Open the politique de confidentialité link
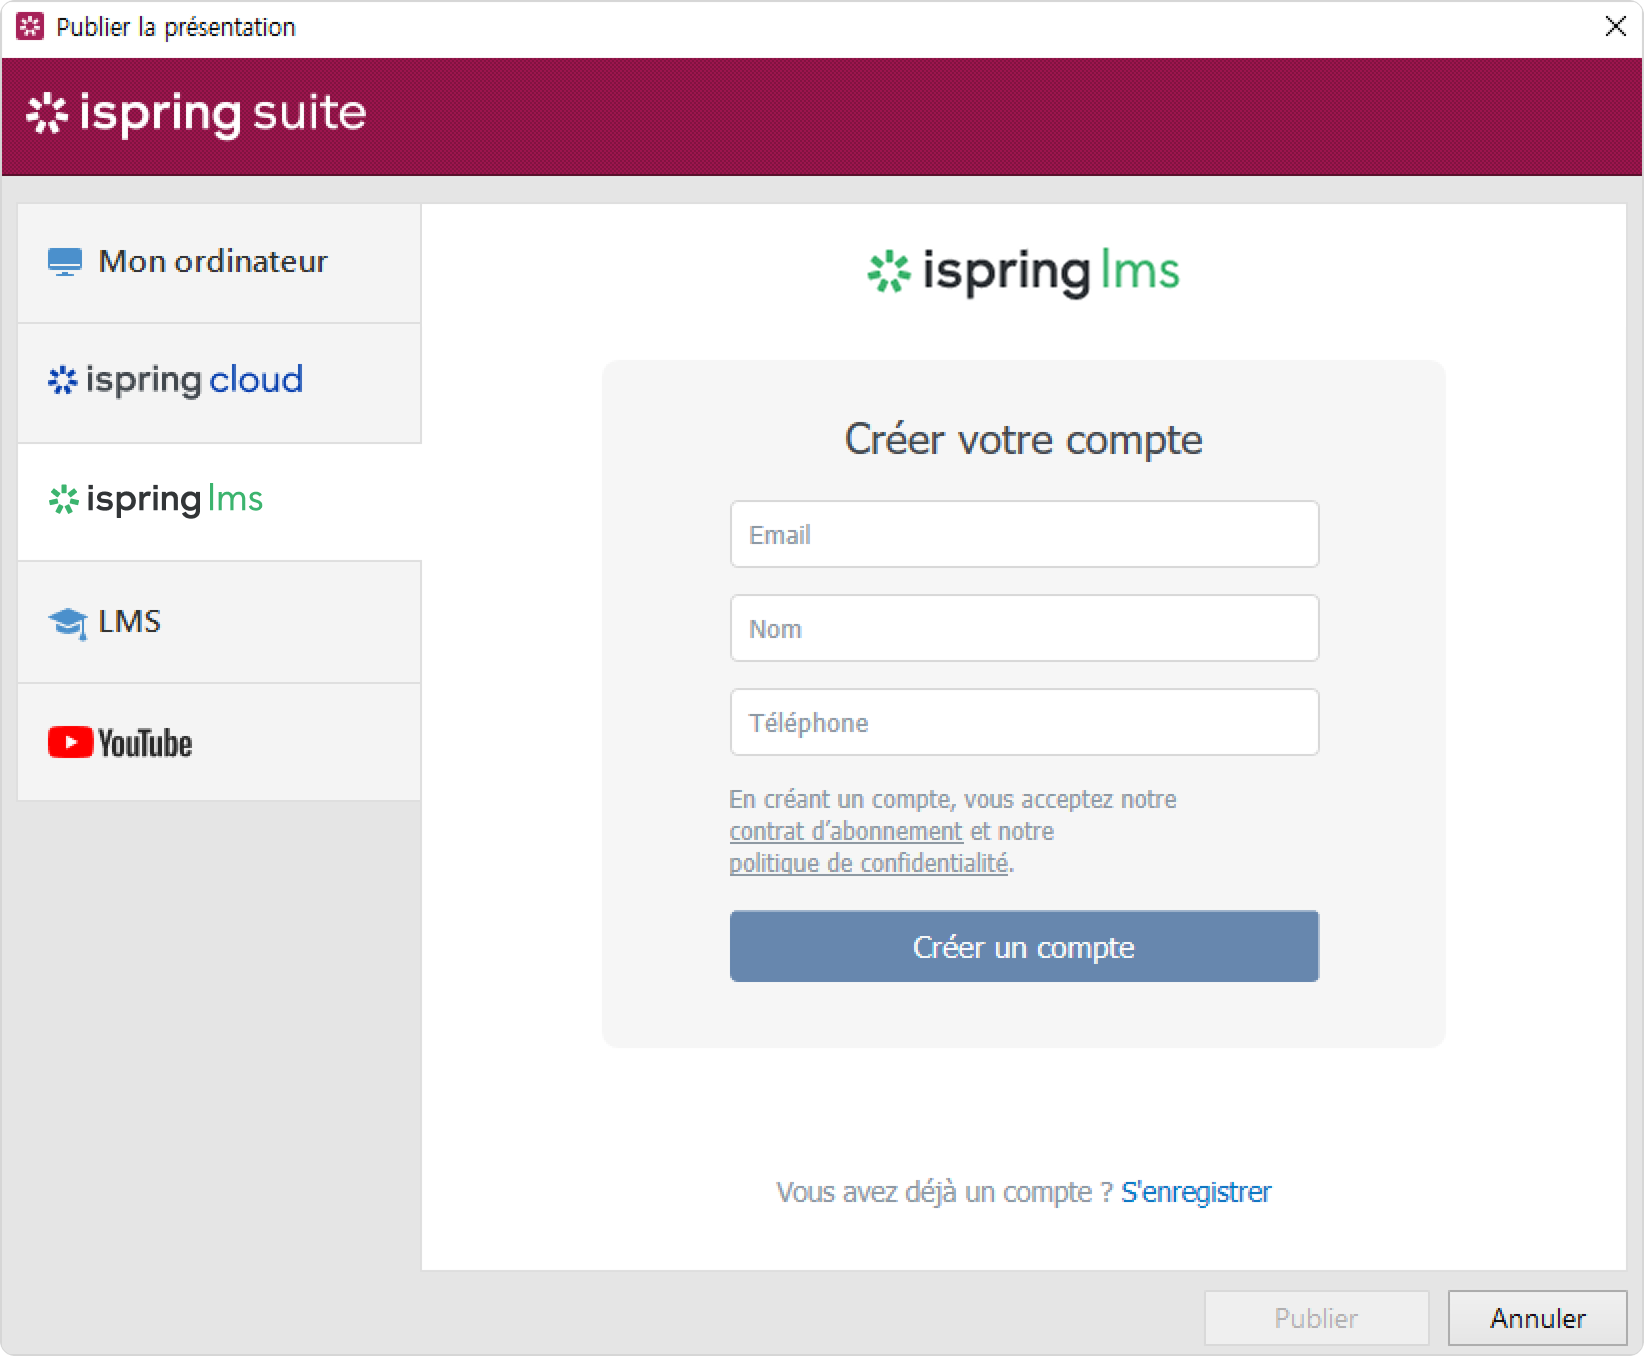Viewport: 1644px width, 1356px height. coord(868,864)
